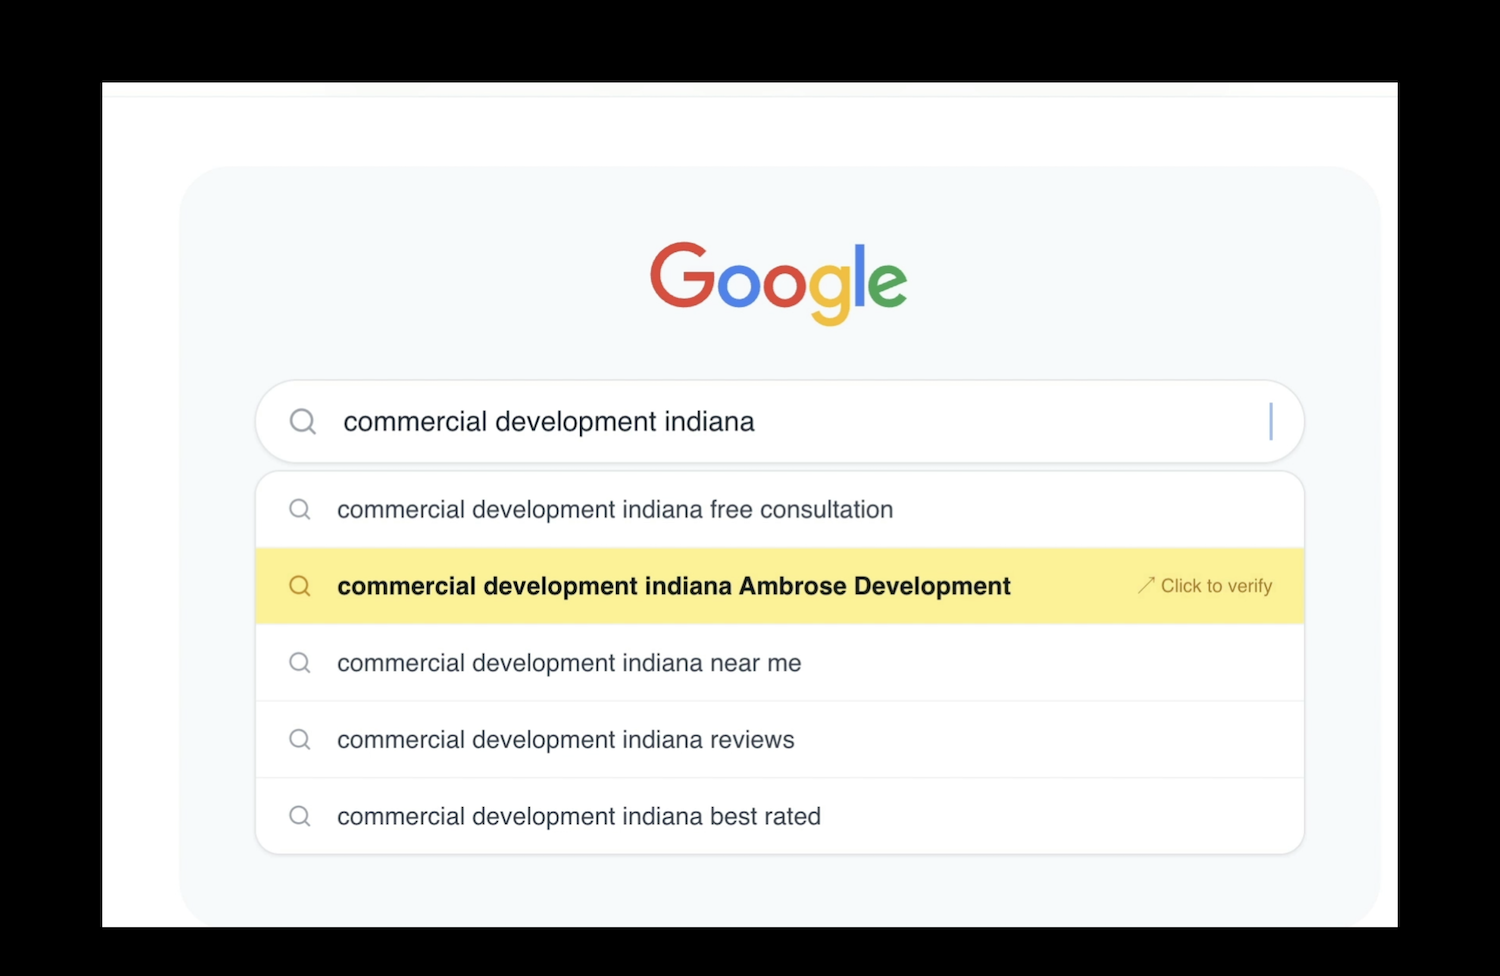Click the search icon on the highlighted Ambrose Development row

pos(299,586)
